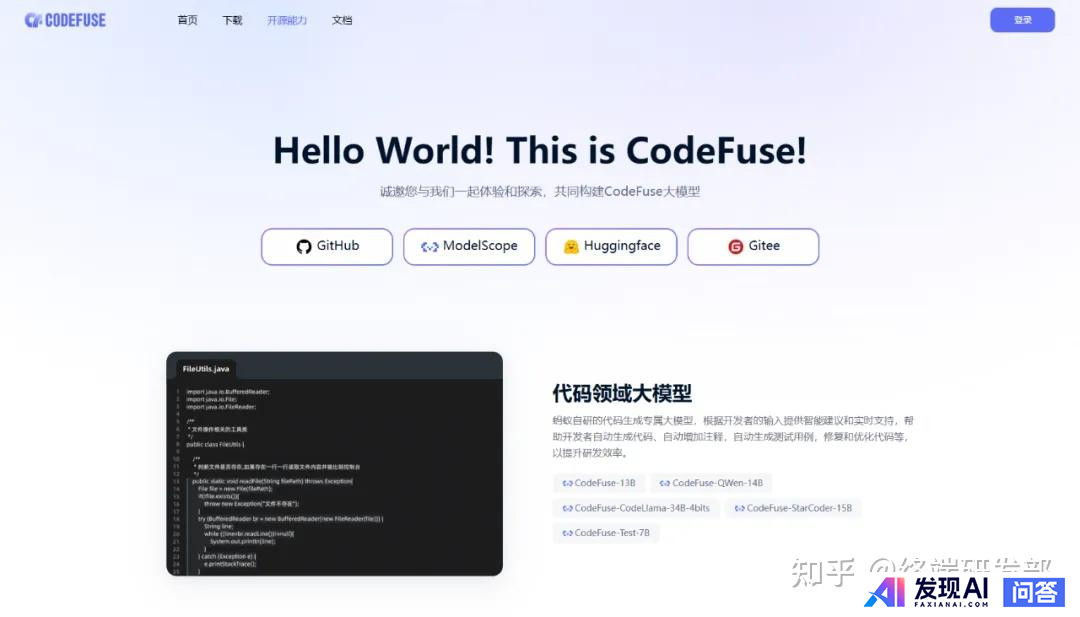Select the FileUtils.java editor tab
Screen dimensions: 1080x617
(x=206, y=369)
